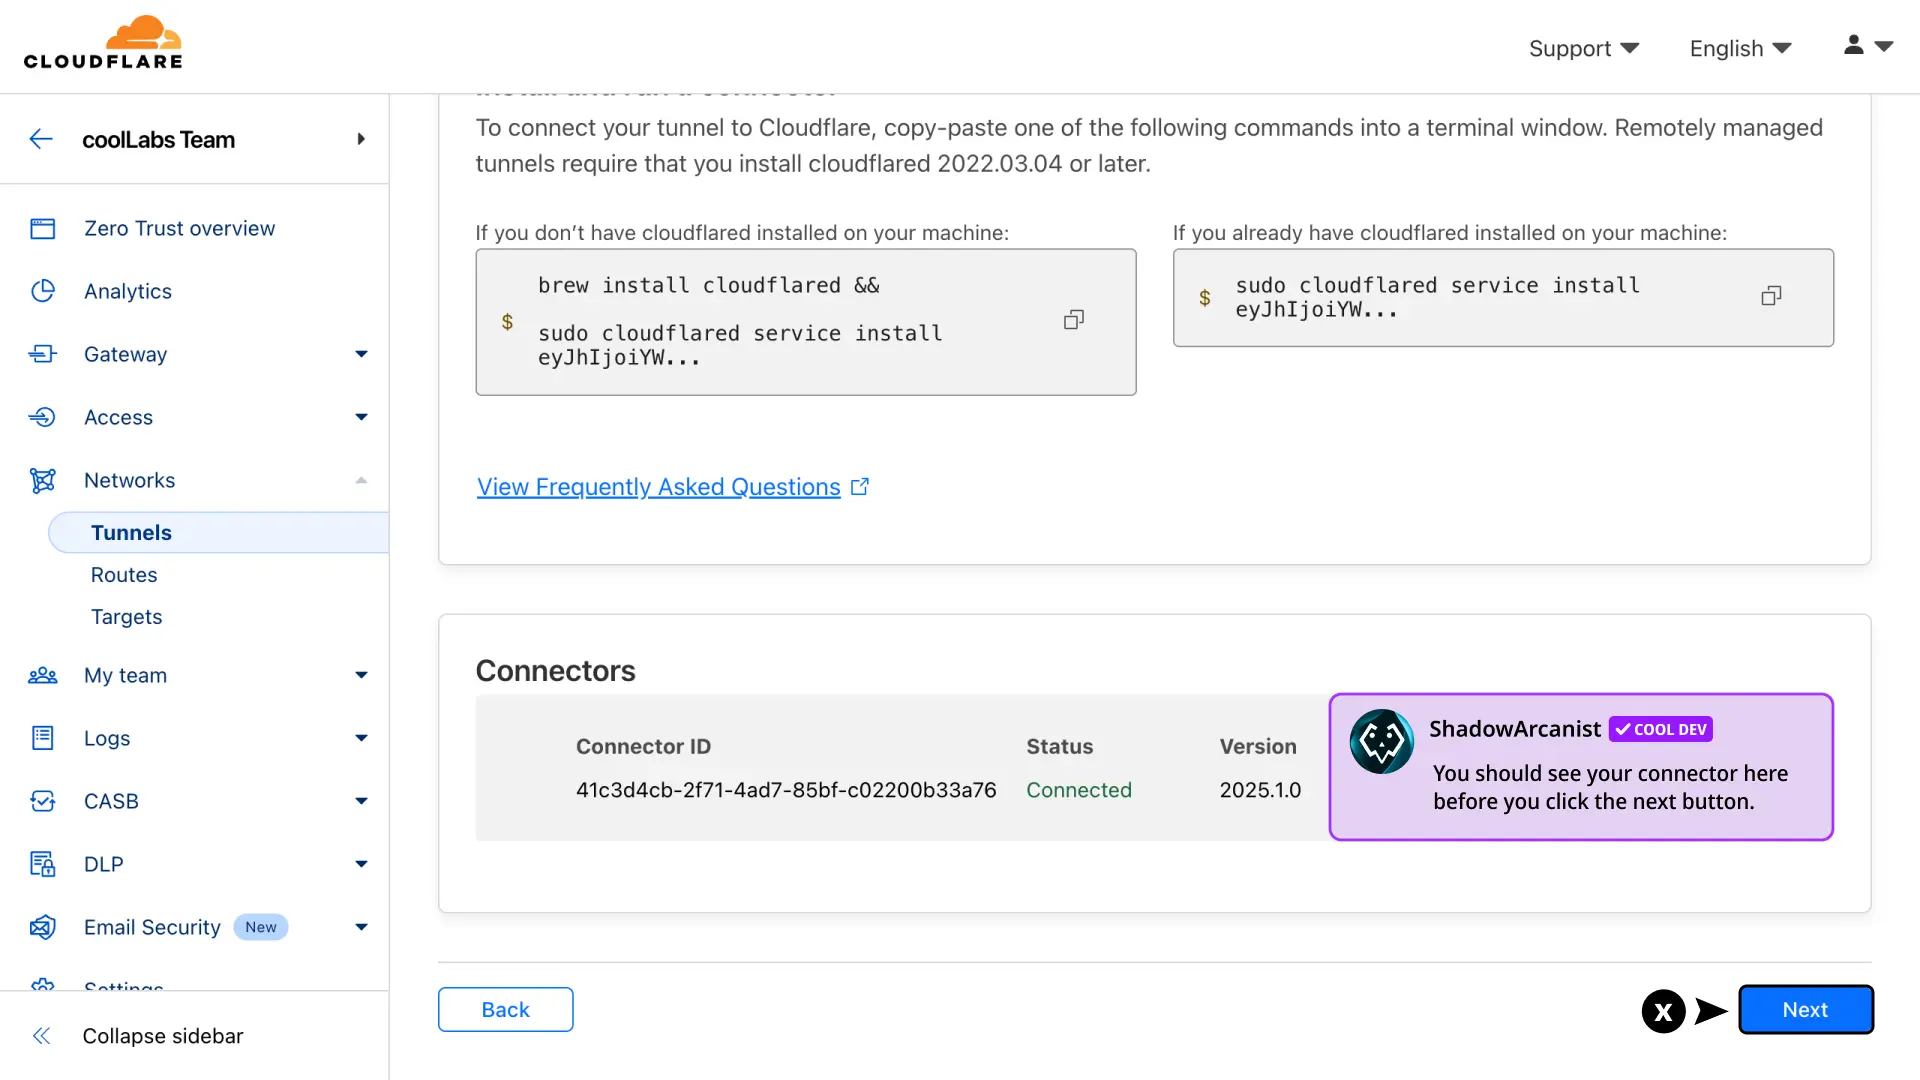Collapse the Networks sidebar section
This screenshot has height=1080, width=1920.
click(x=361, y=480)
